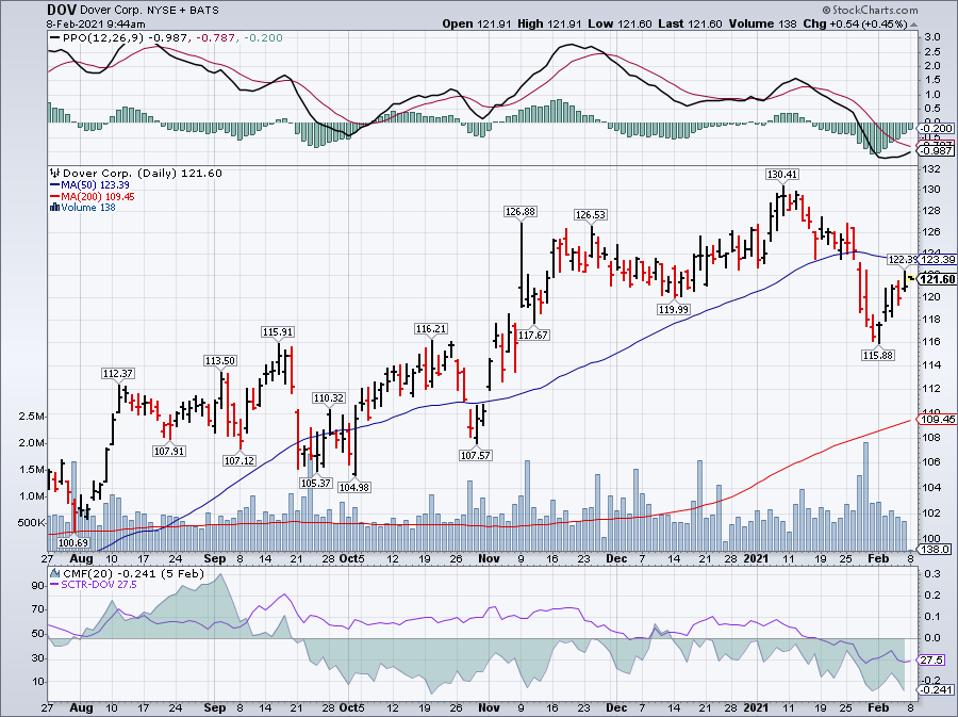
Task: Click the 112.37 high price label
Action: (x=118, y=374)
